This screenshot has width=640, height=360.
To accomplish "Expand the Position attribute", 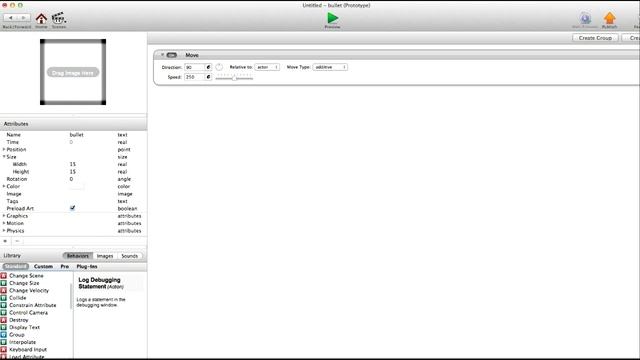I will [x=4, y=149].
